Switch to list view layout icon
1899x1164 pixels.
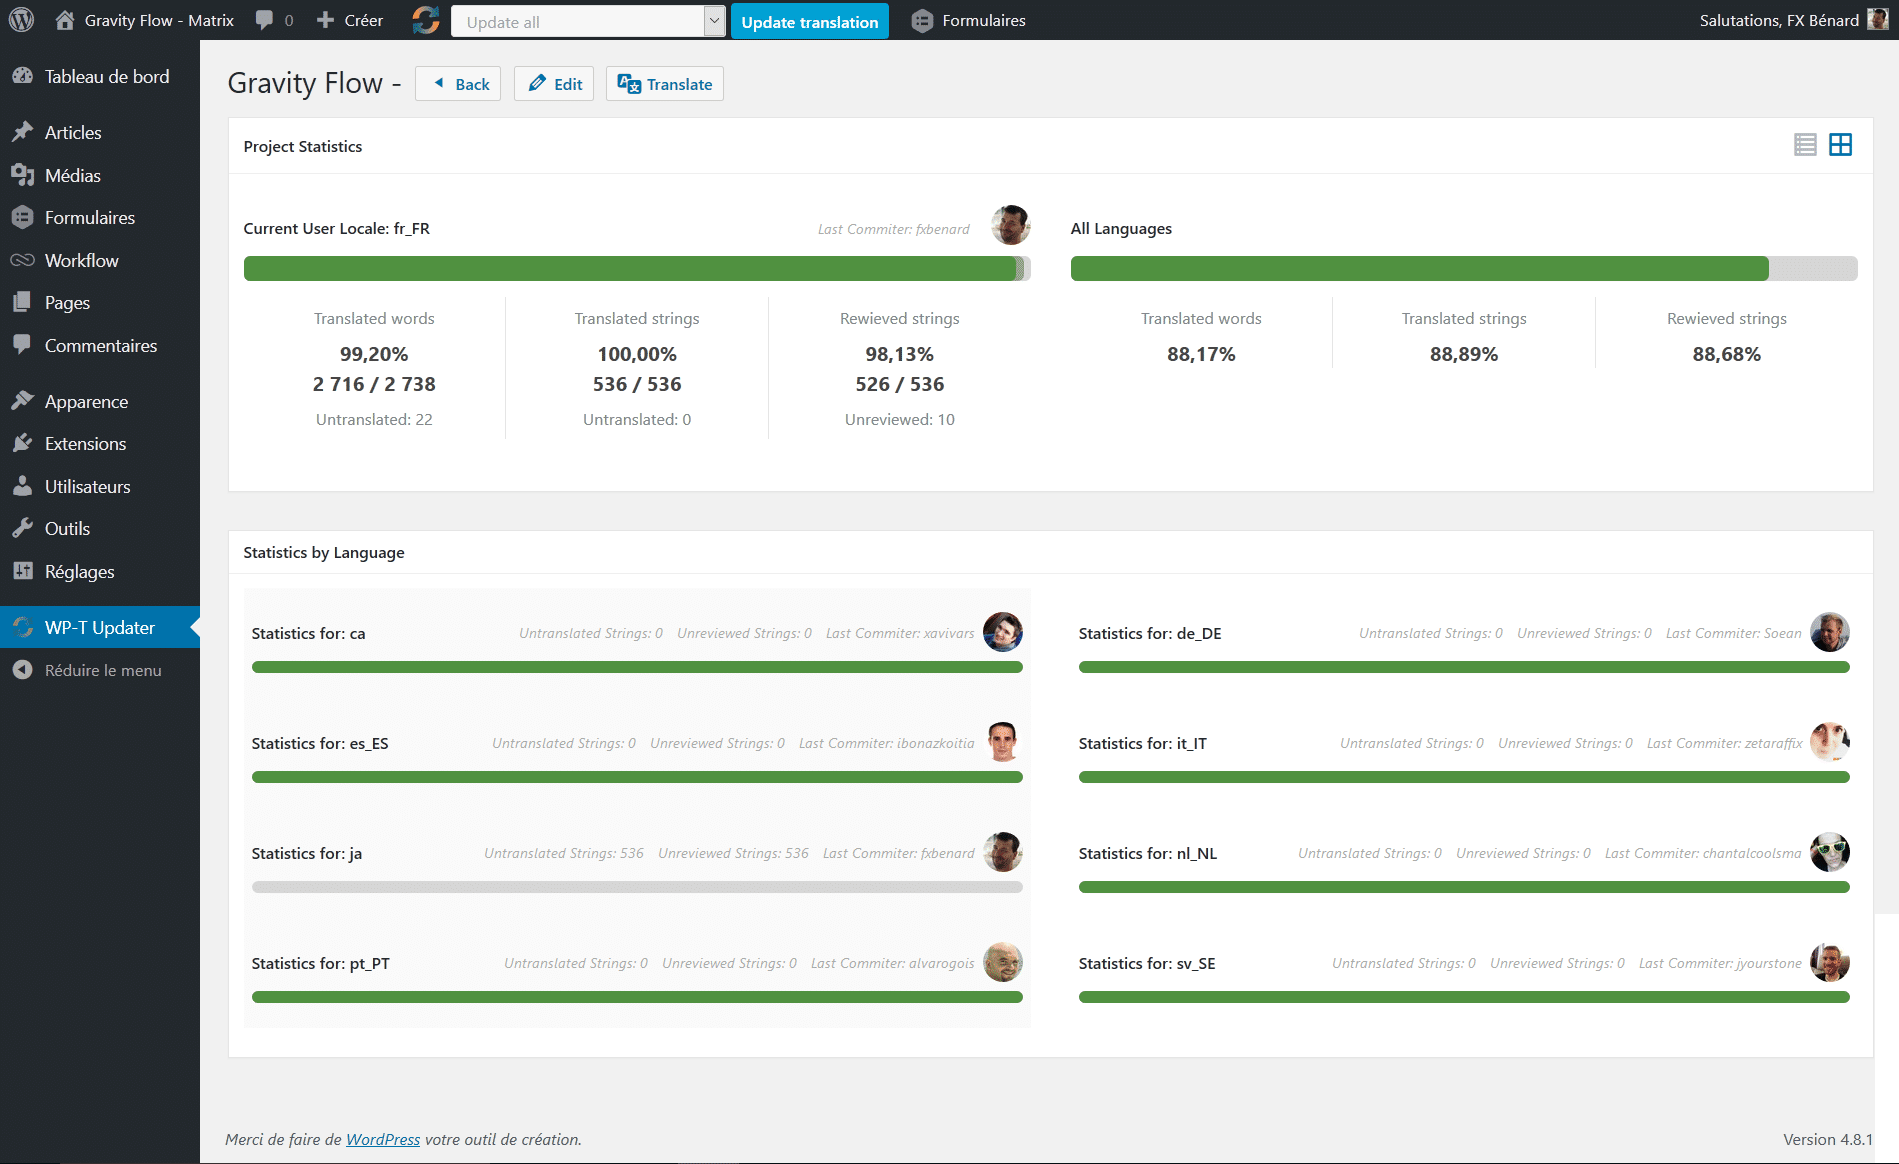click(1805, 145)
